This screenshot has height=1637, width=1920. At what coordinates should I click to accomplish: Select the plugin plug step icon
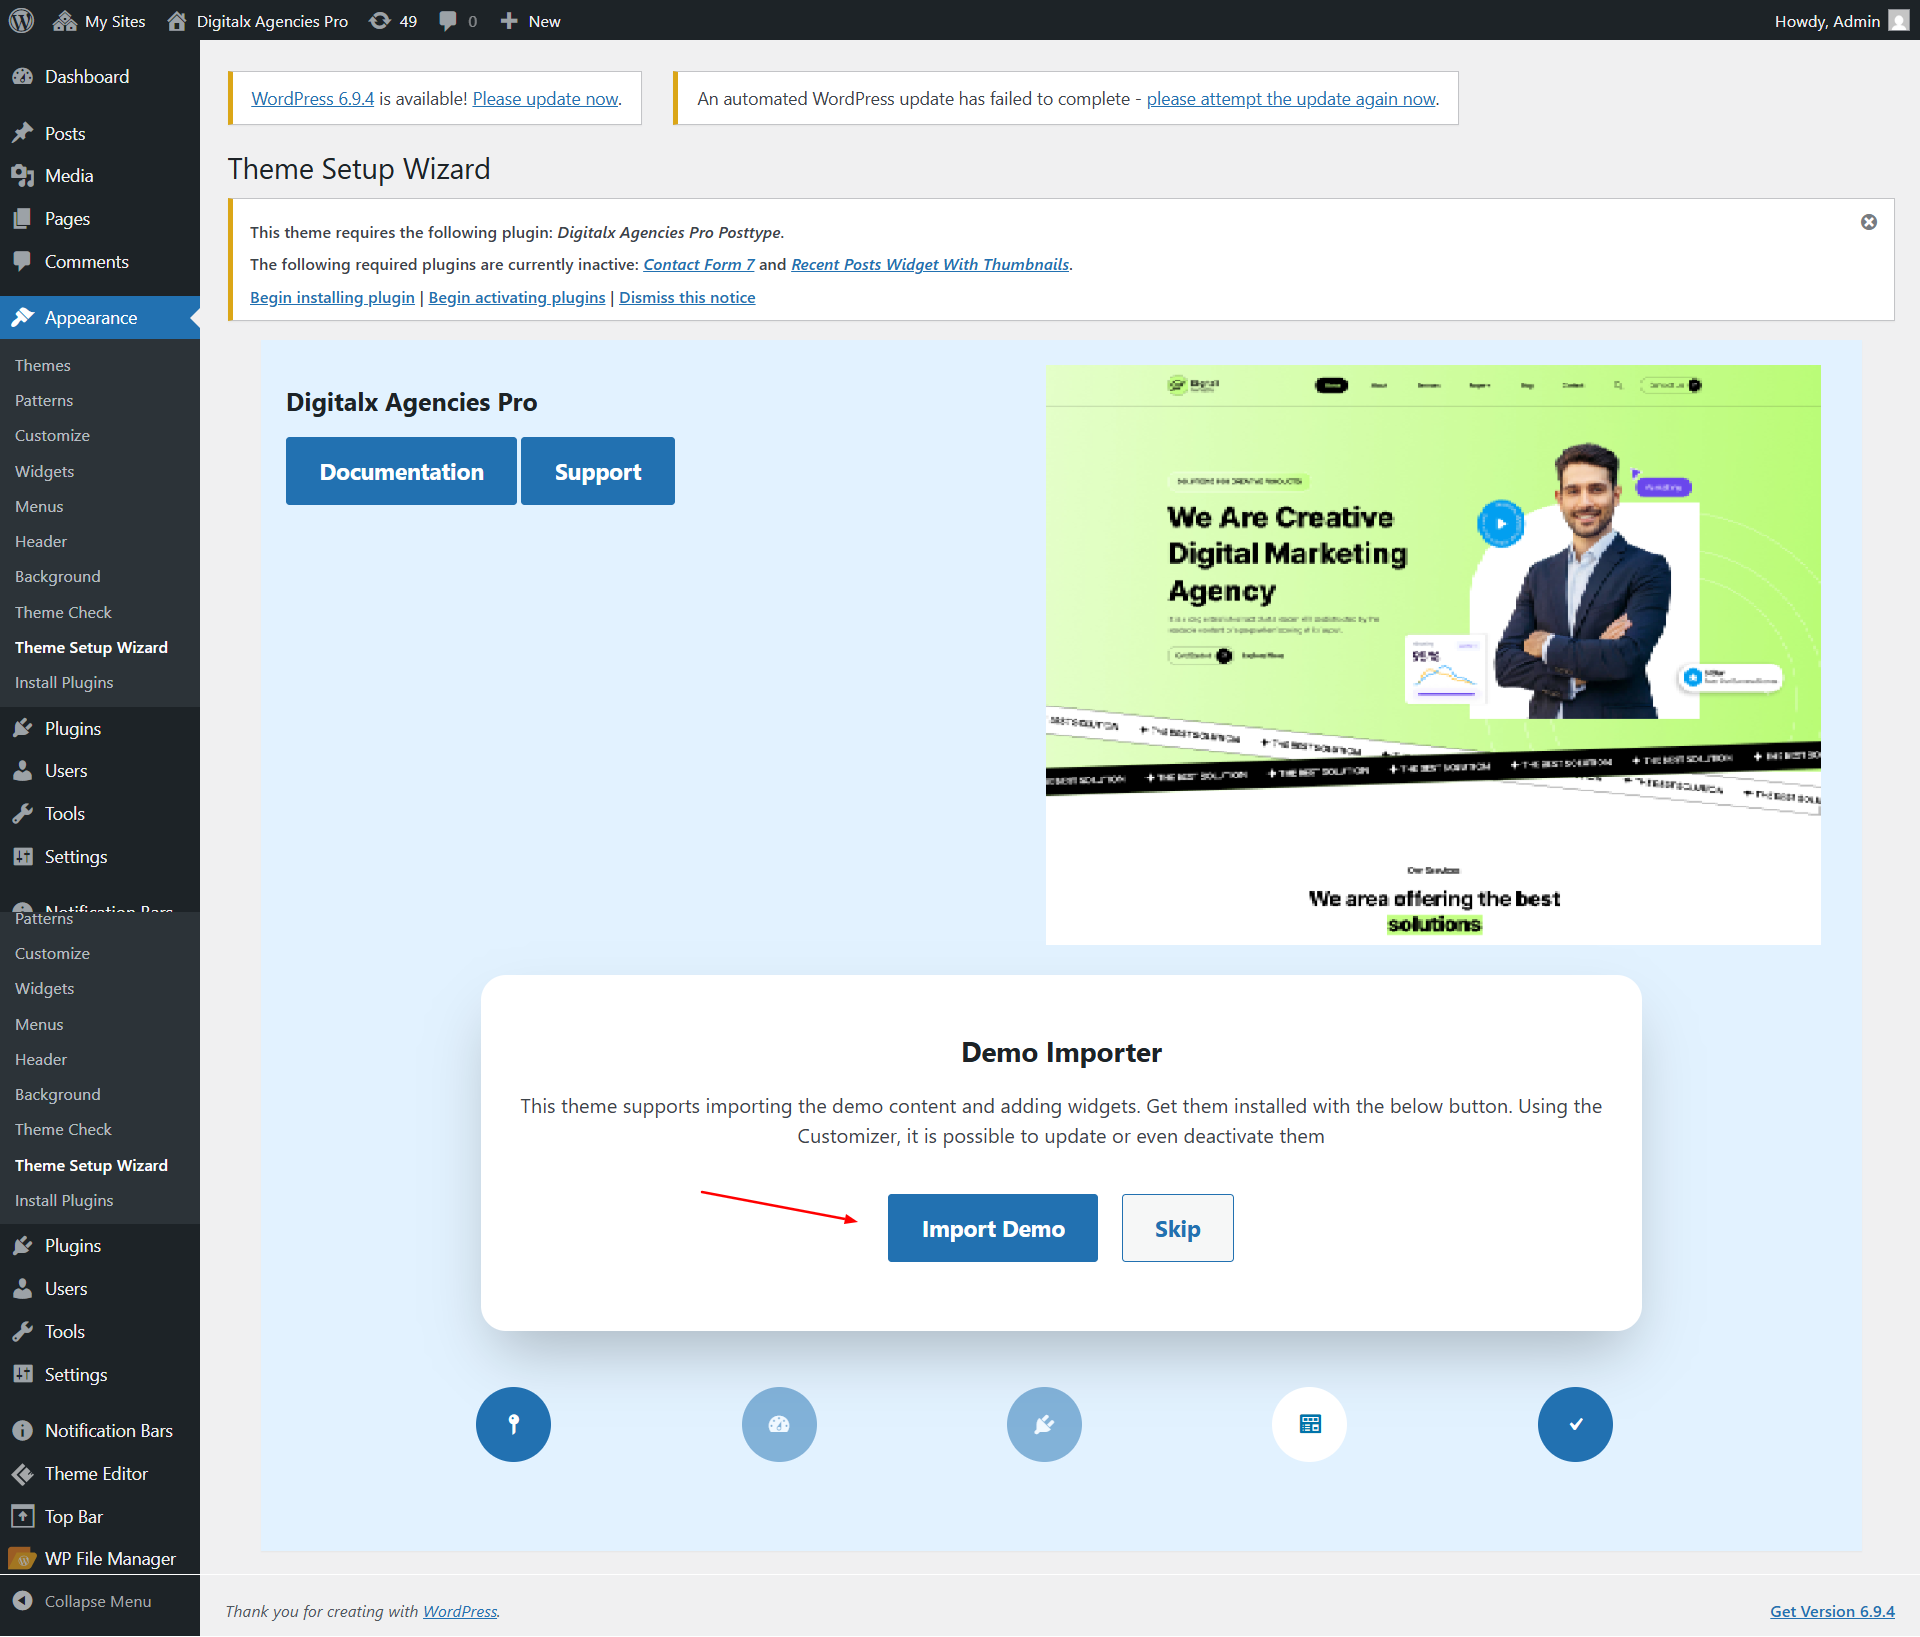(x=1044, y=1424)
